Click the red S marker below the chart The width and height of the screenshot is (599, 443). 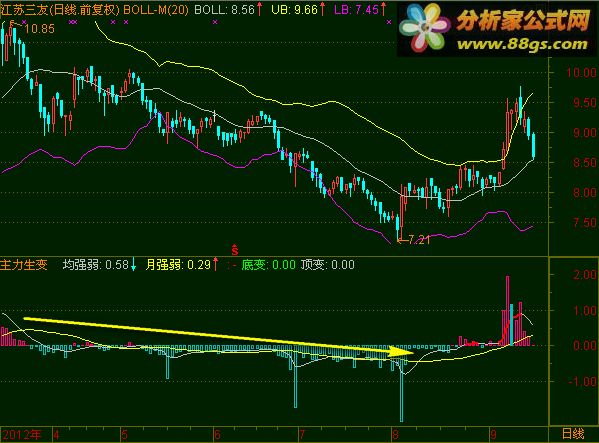point(235,250)
